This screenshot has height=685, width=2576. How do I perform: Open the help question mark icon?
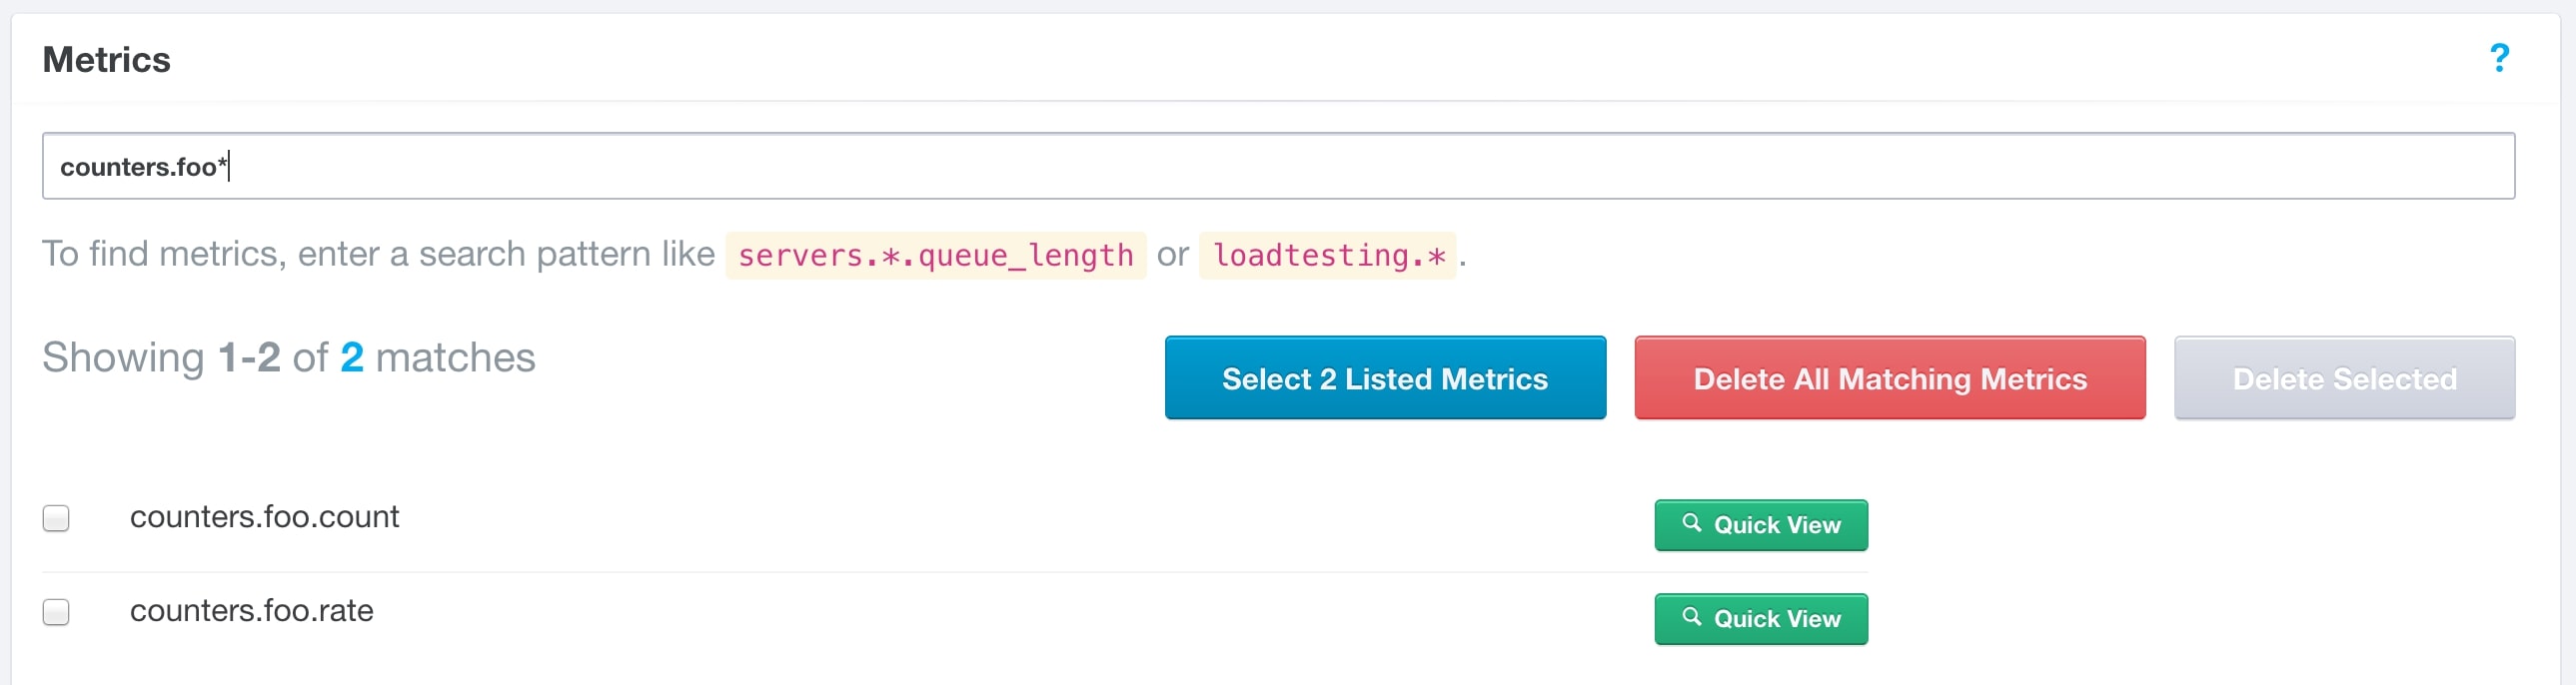tap(2499, 58)
